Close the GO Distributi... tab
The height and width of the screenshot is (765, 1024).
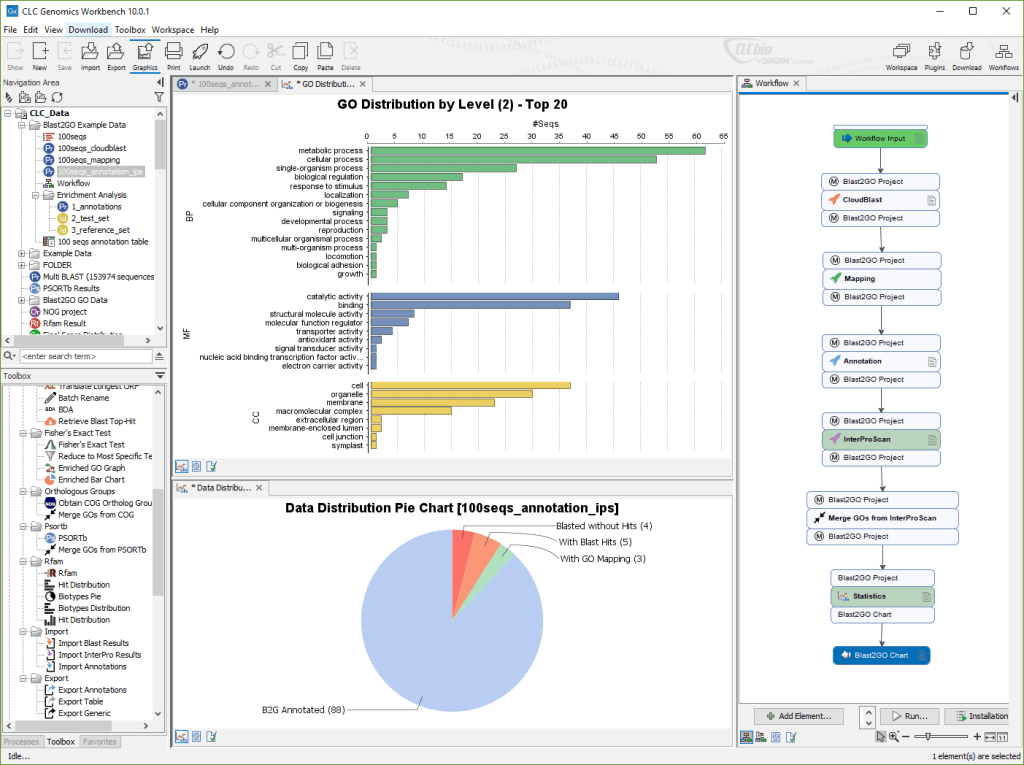click(x=362, y=84)
